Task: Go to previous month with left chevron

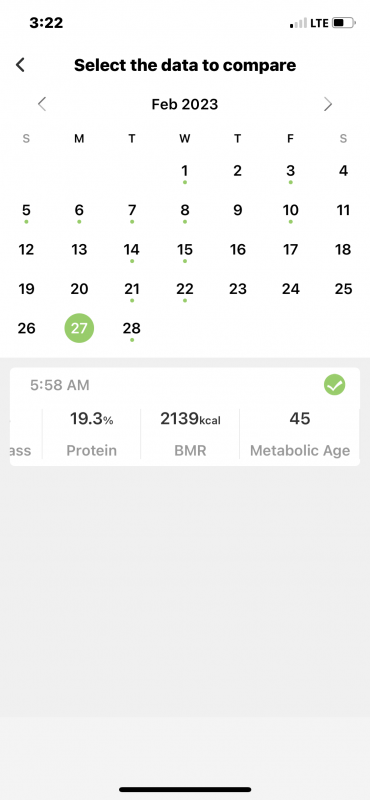Action: click(x=42, y=104)
